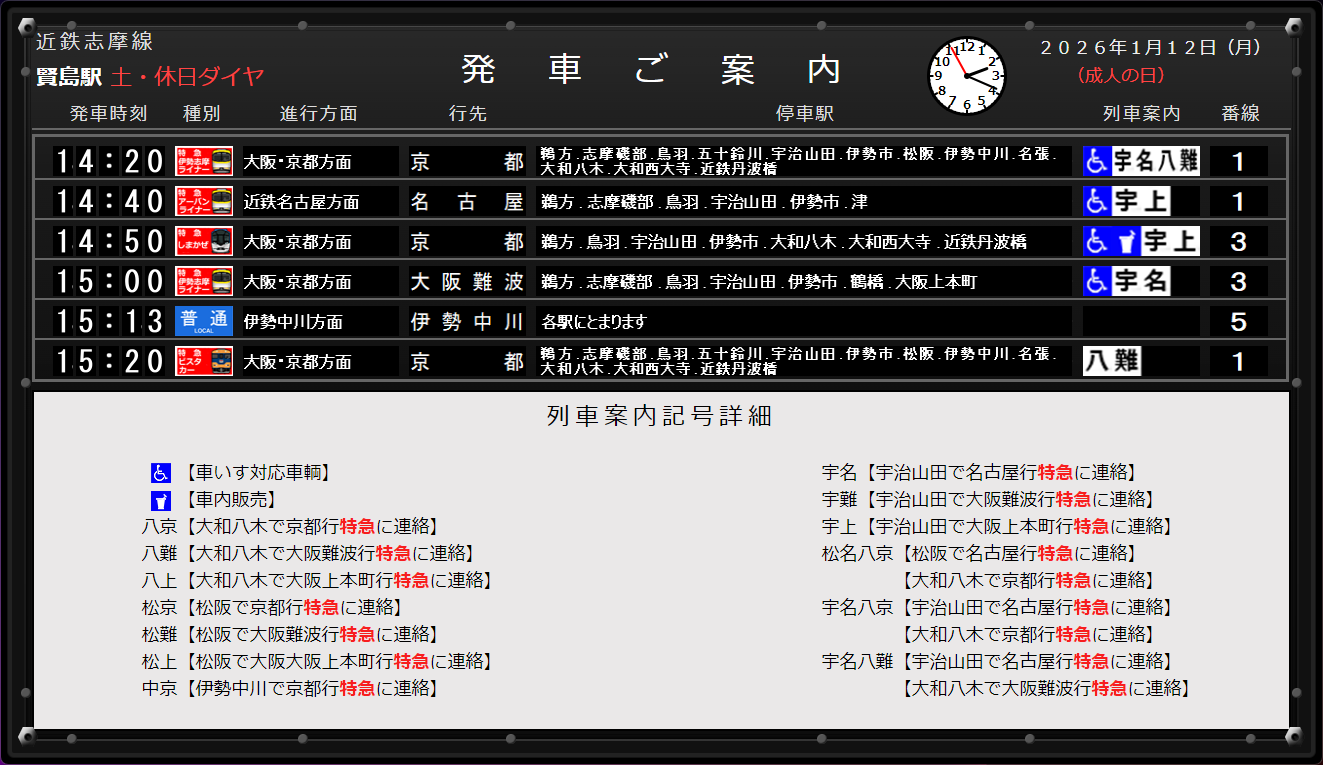
Task: Click the blue 普通 LOCAL train badge
Action: coord(204,321)
